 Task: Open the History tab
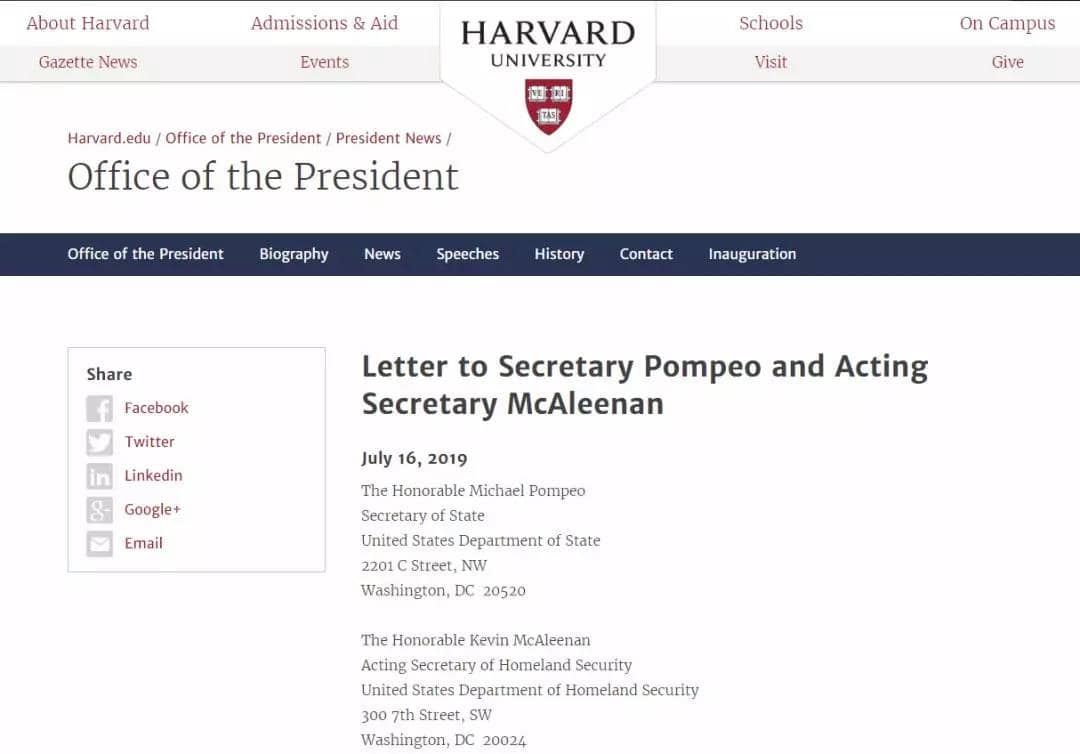pos(559,254)
